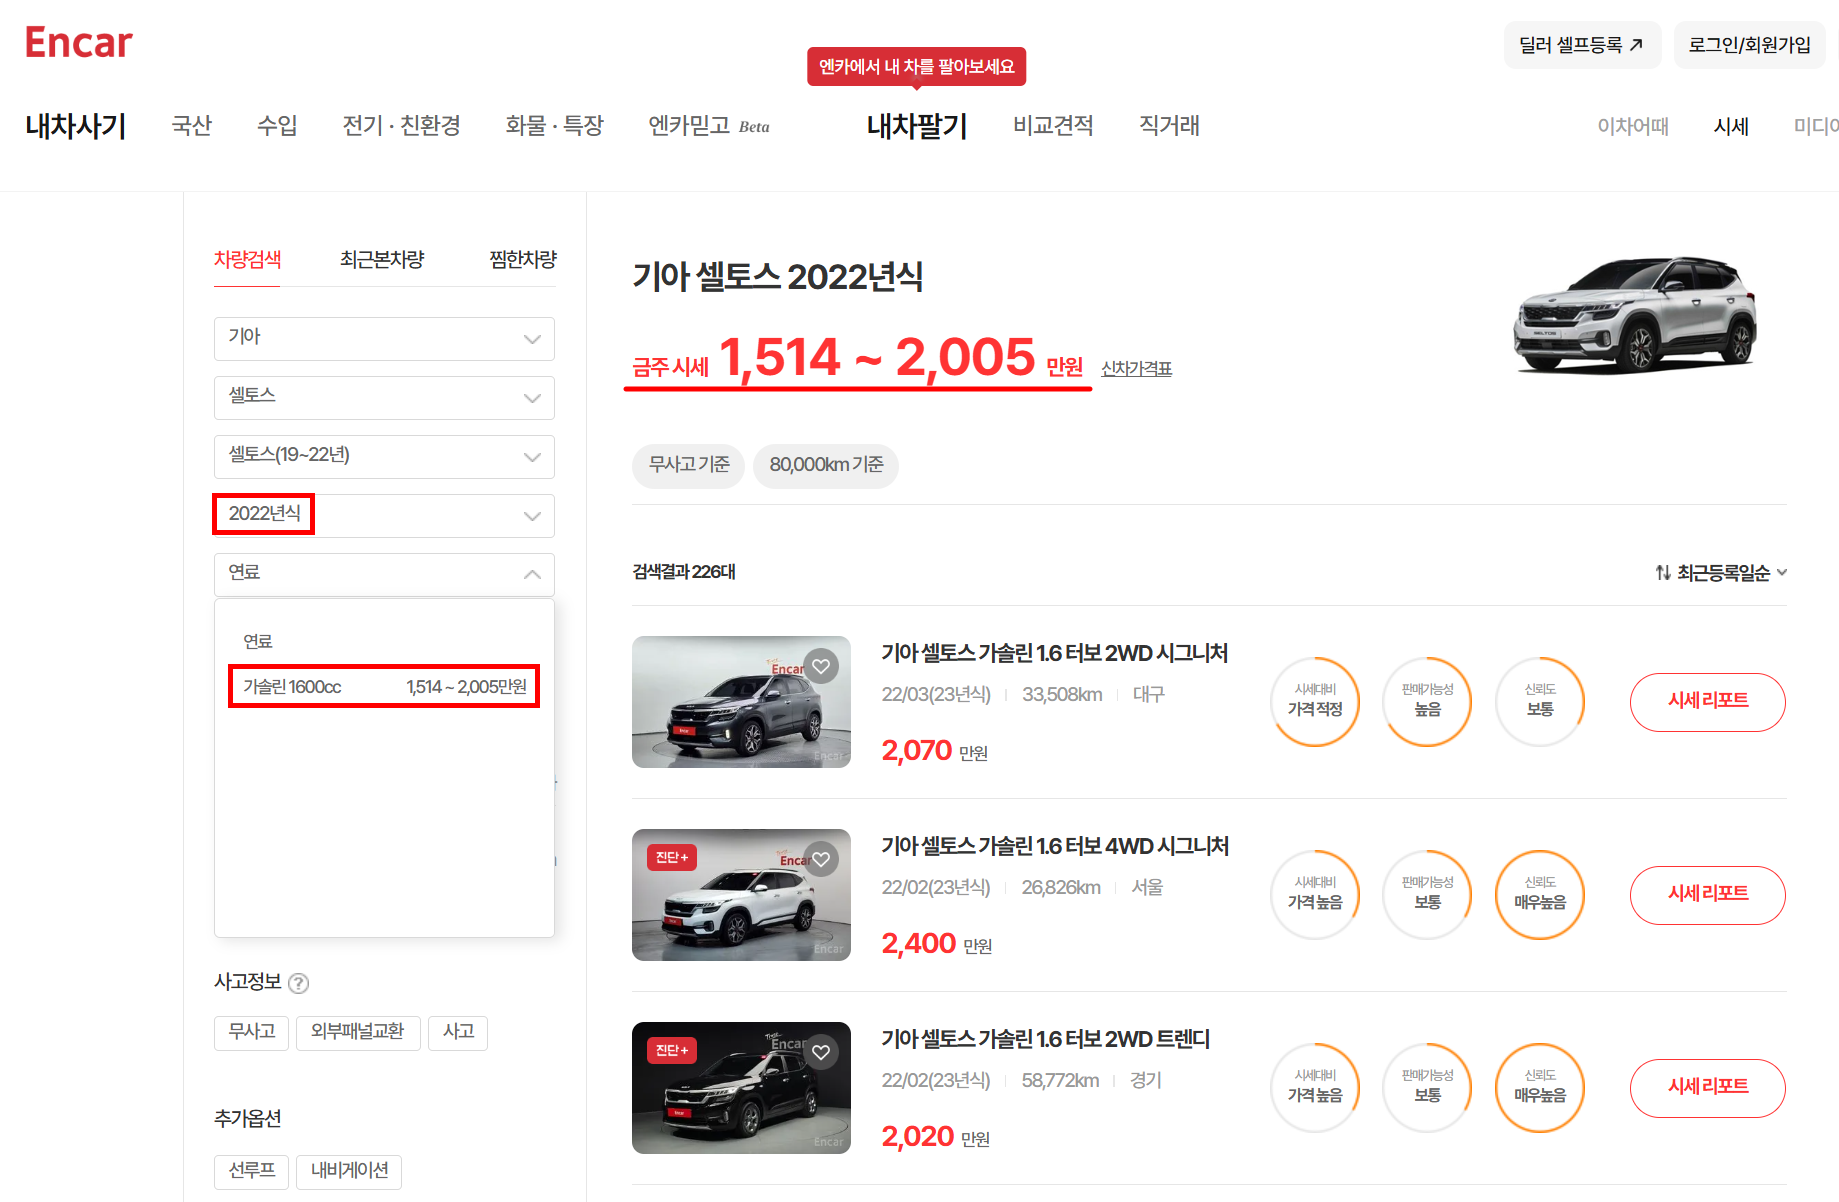Open the white Seltos 4WD 시그니처 thumbnail
The image size is (1839, 1202).
pos(741,895)
